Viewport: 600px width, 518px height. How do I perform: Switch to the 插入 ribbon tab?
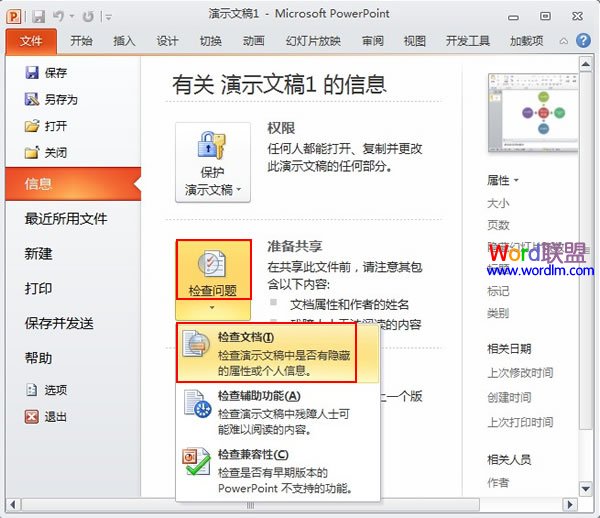(124, 41)
